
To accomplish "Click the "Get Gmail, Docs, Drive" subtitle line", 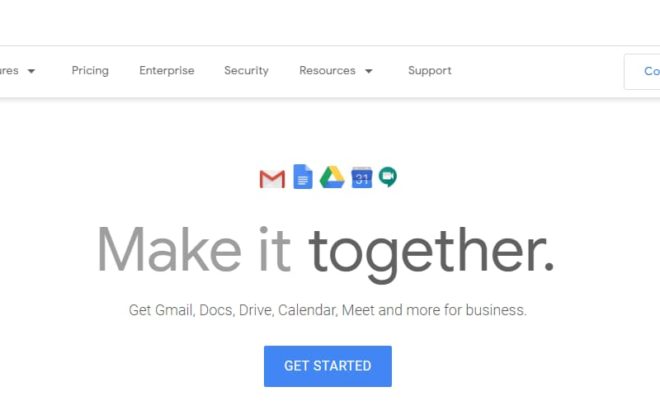I will pyautogui.click(x=327, y=310).
